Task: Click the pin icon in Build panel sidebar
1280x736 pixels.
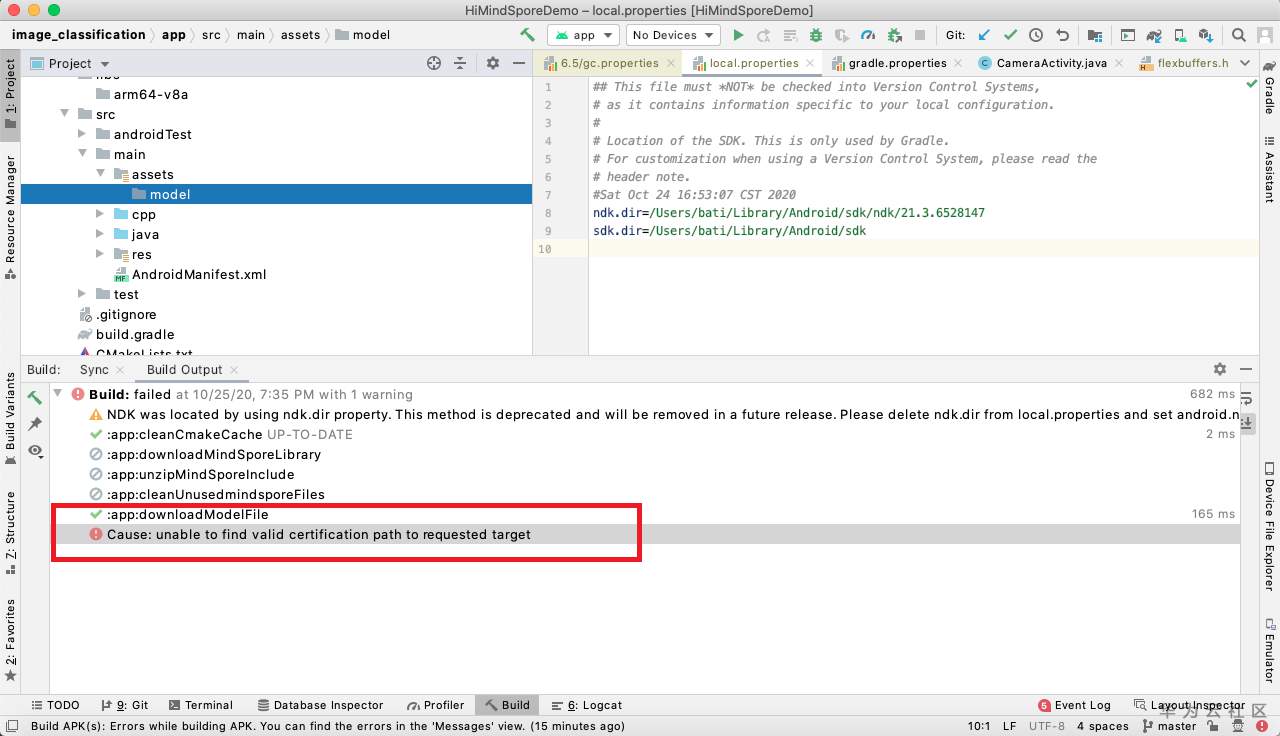Action: (35, 424)
